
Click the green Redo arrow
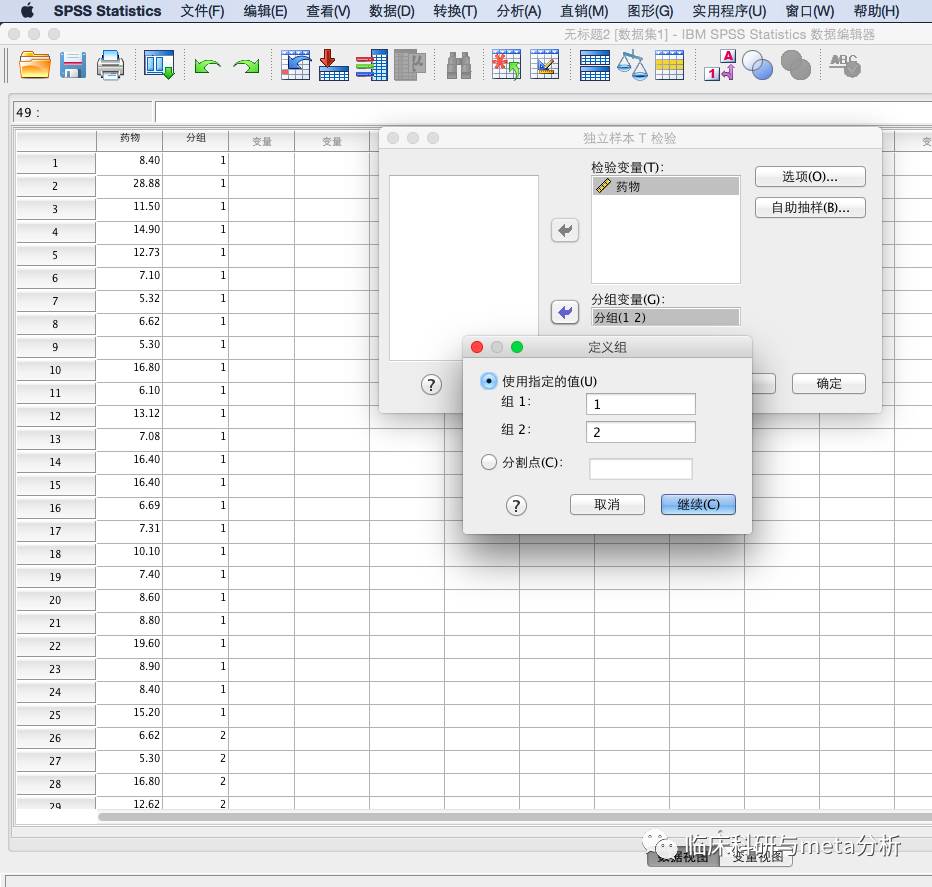(246, 65)
